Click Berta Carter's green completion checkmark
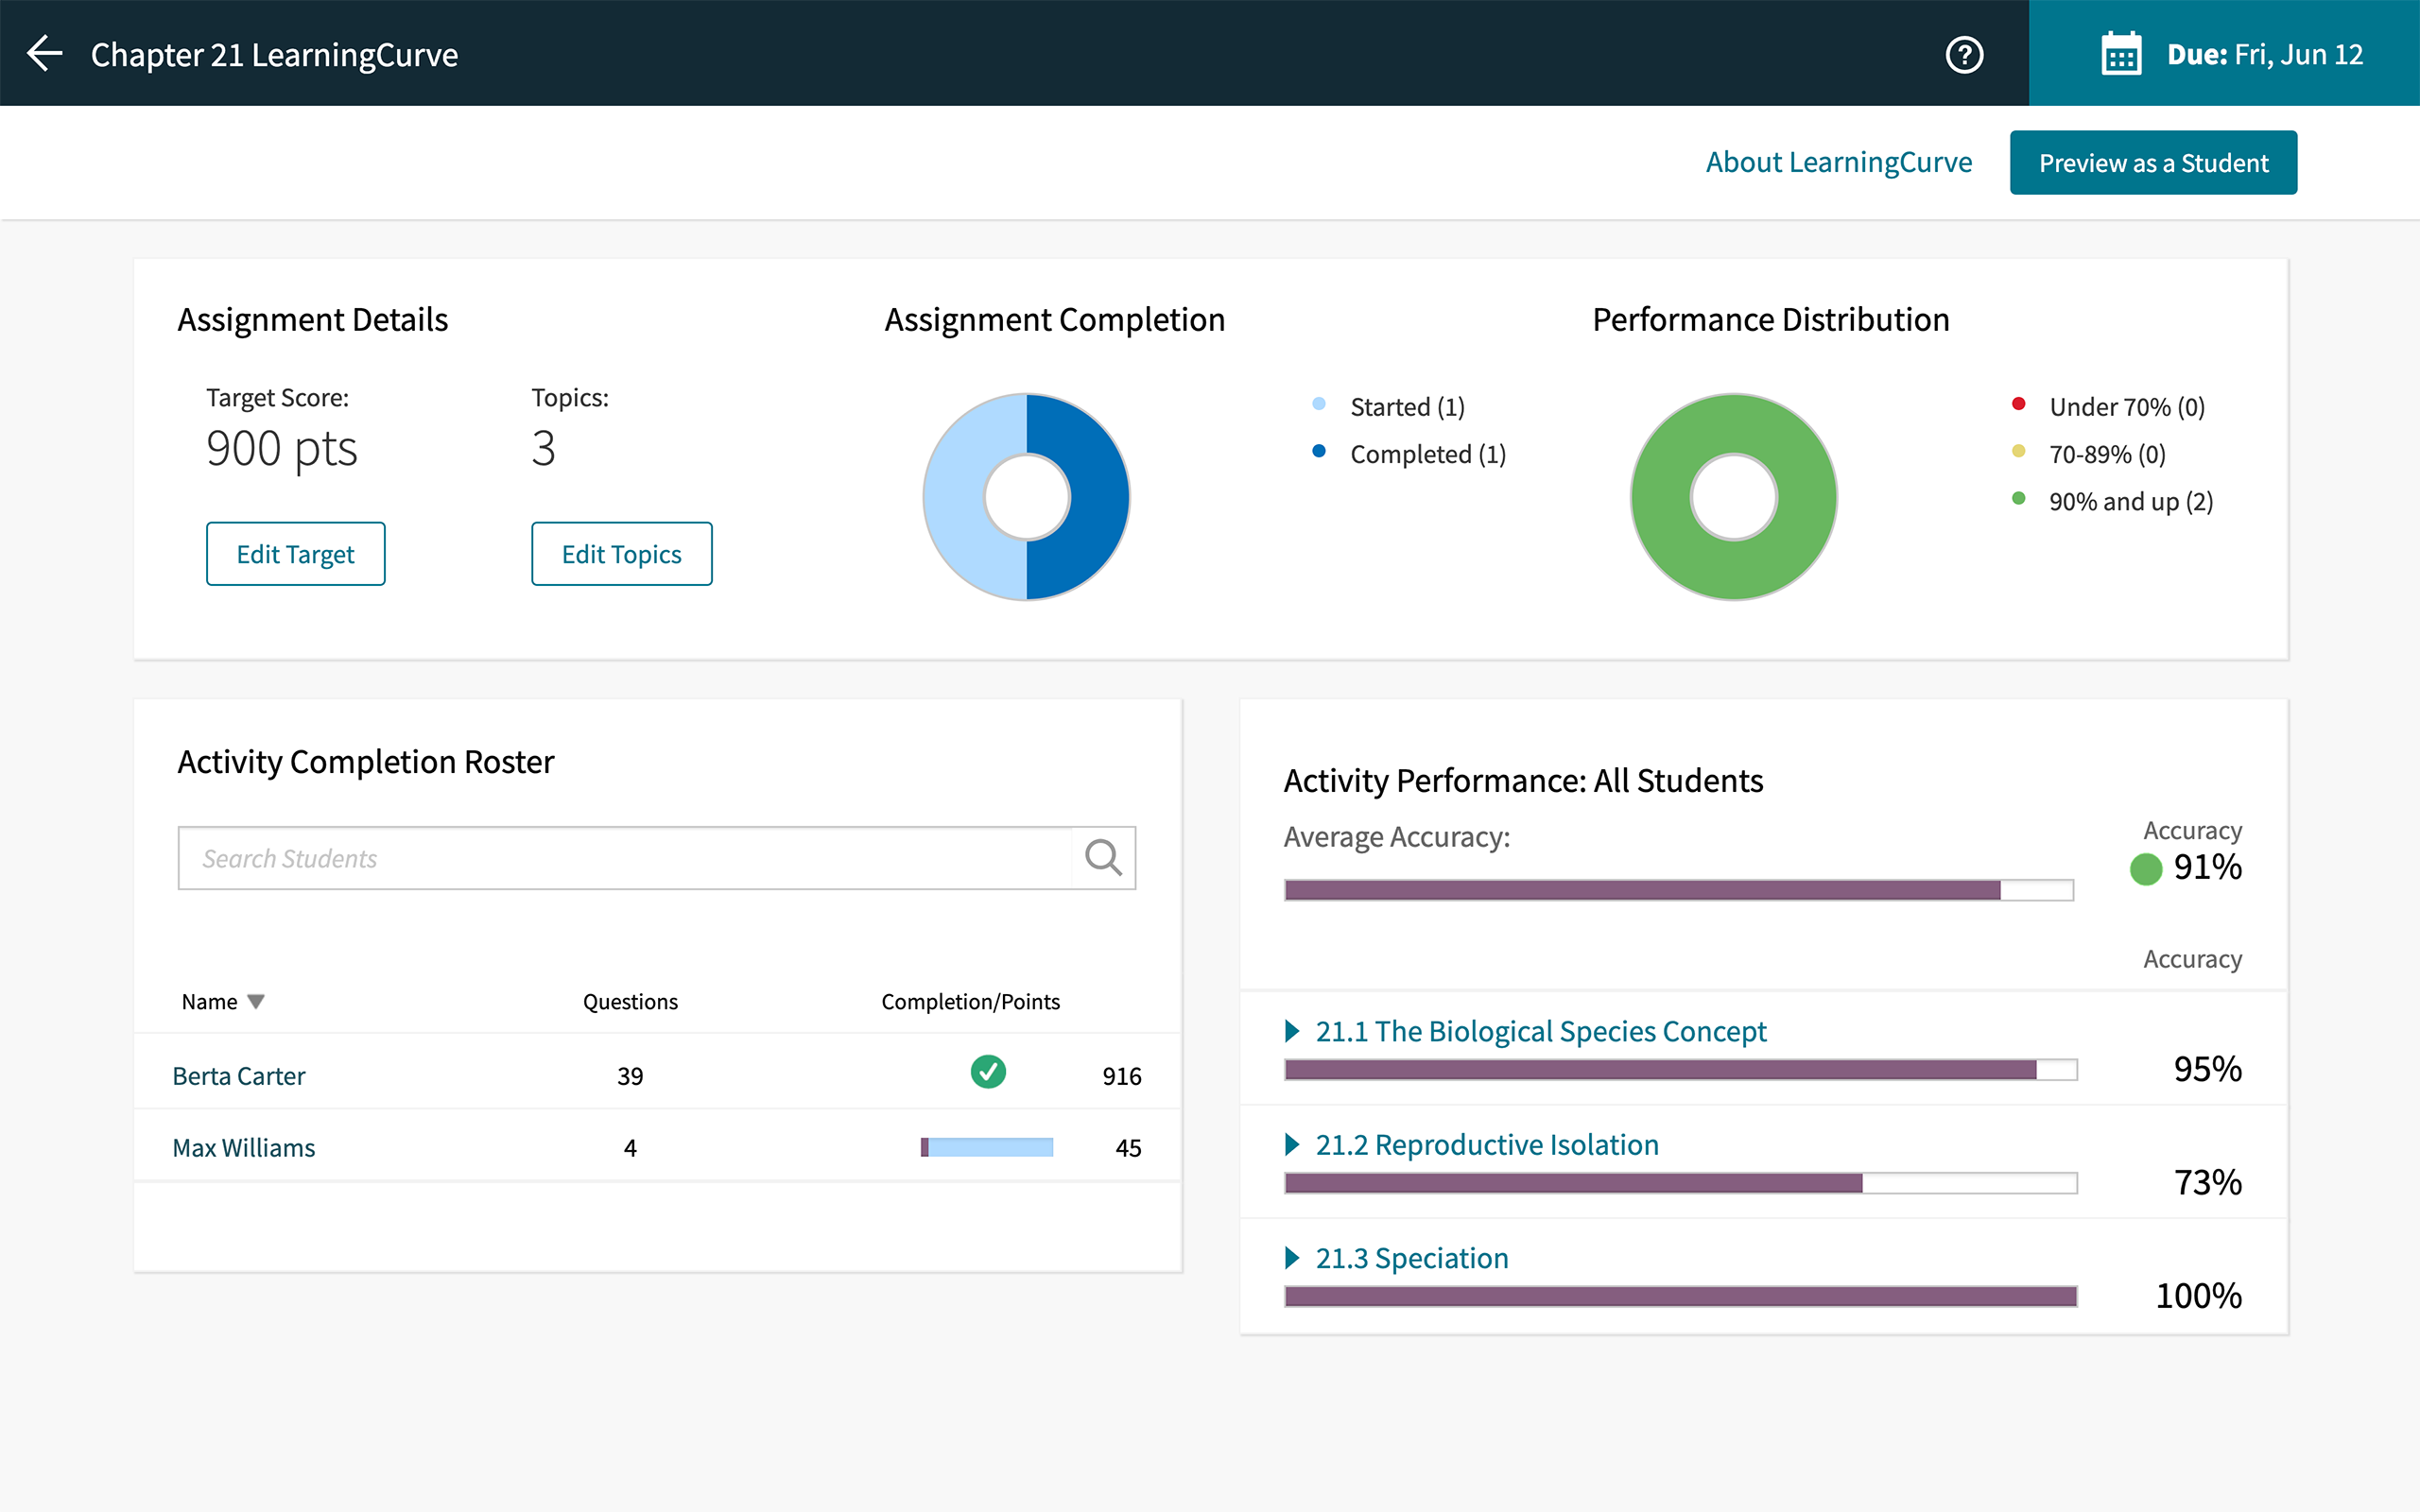The width and height of the screenshot is (2420, 1512). [988, 1072]
